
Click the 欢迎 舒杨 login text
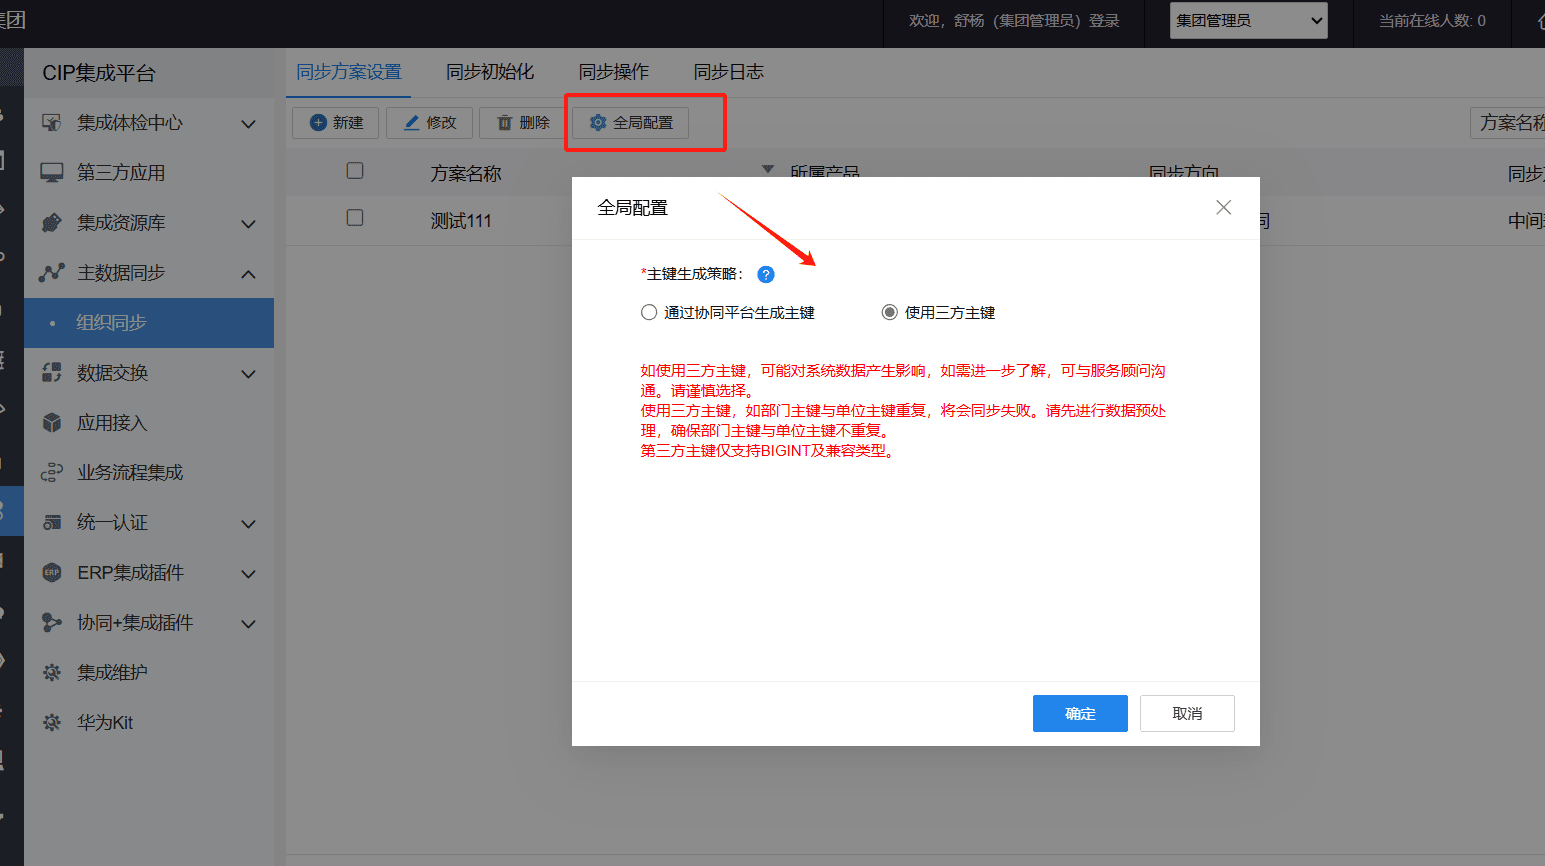(x=1014, y=21)
